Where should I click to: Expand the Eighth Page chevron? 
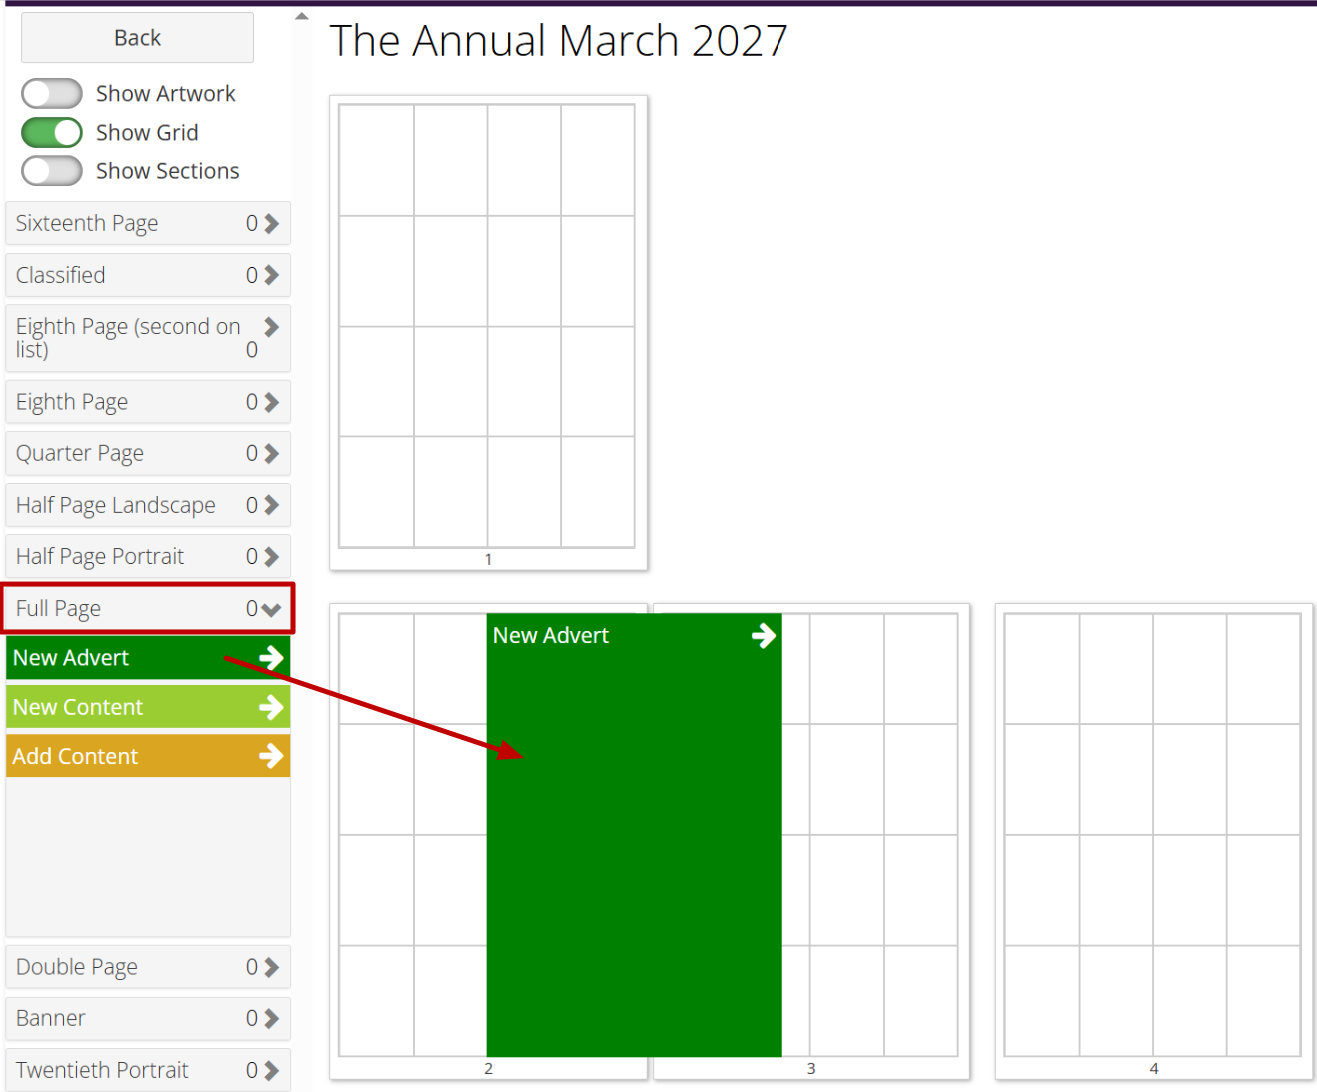tap(271, 402)
